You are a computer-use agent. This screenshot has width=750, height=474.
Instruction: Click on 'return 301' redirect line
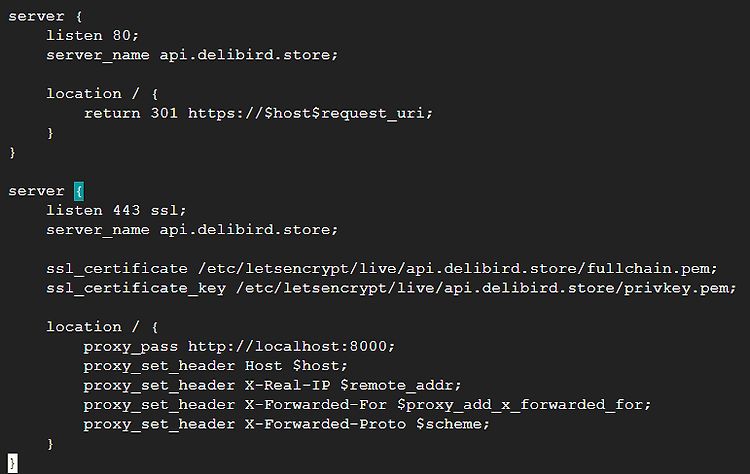pyautogui.click(x=258, y=113)
